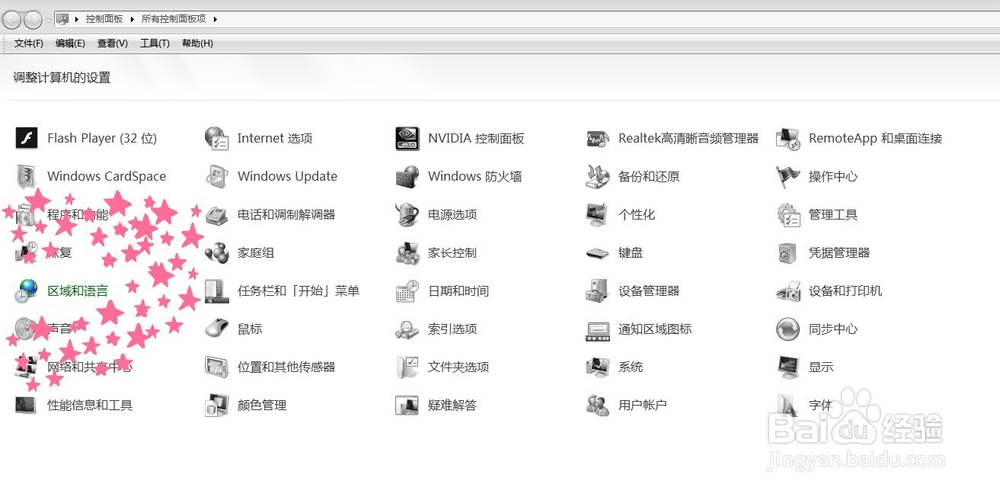
Task: Open the RemoteApp 和桌面连接 icon
Action: [x=788, y=138]
